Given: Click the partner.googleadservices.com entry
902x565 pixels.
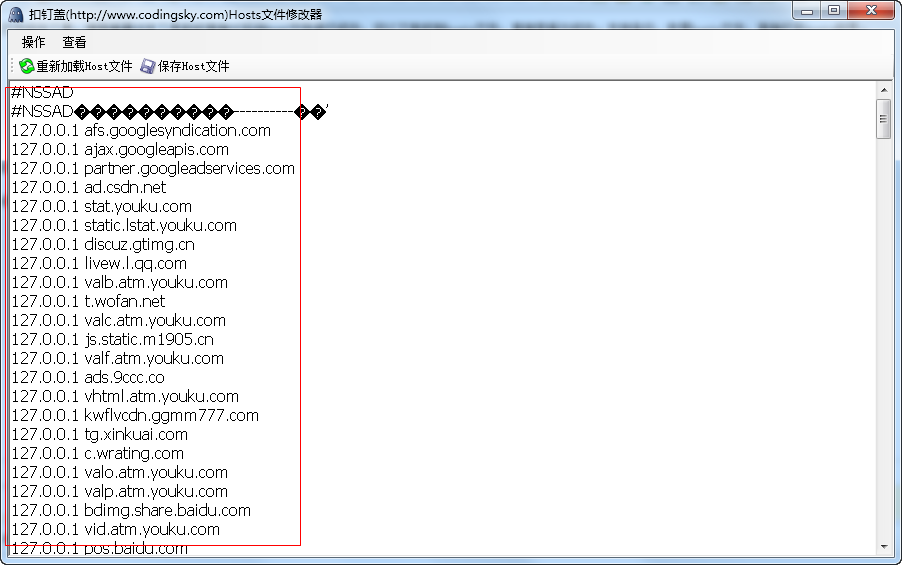Looking at the screenshot, I should tap(153, 169).
